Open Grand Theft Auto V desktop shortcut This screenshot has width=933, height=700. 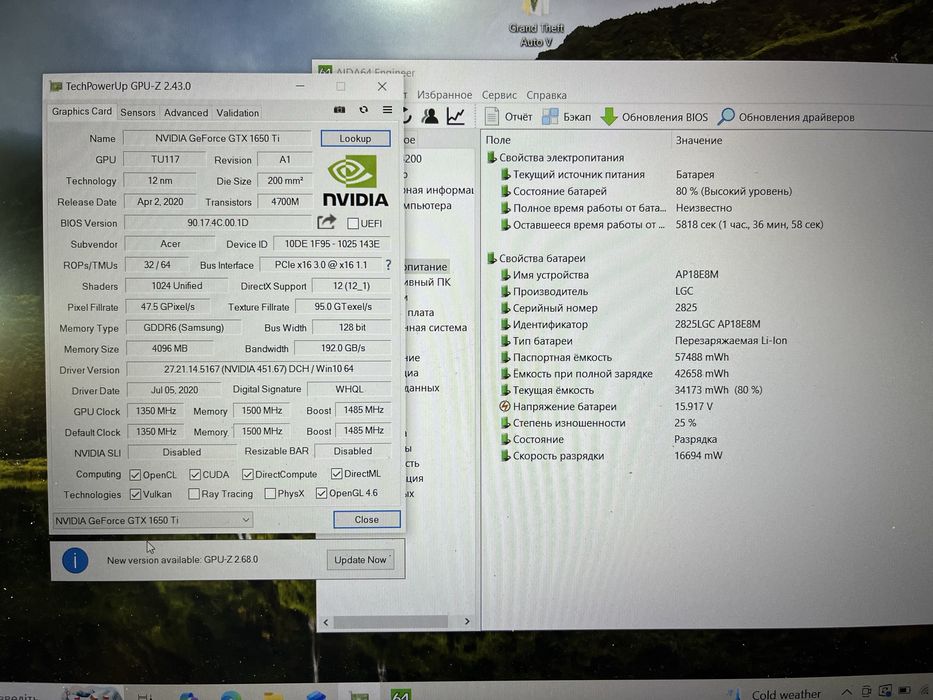537,24
